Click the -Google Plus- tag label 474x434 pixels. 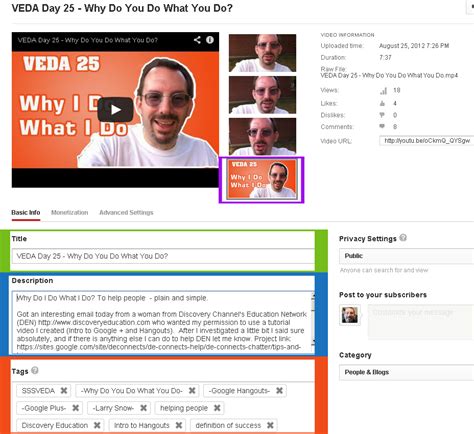[44, 408]
